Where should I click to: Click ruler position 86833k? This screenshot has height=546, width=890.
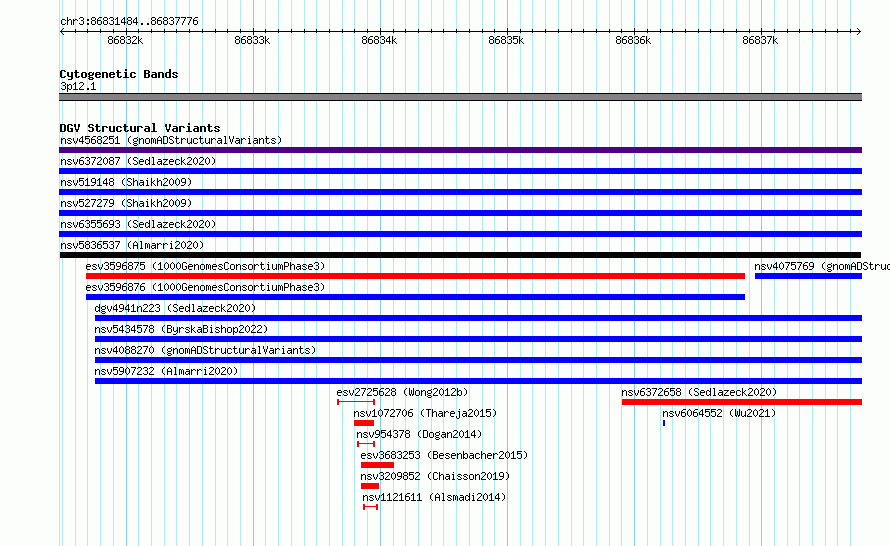point(252,40)
